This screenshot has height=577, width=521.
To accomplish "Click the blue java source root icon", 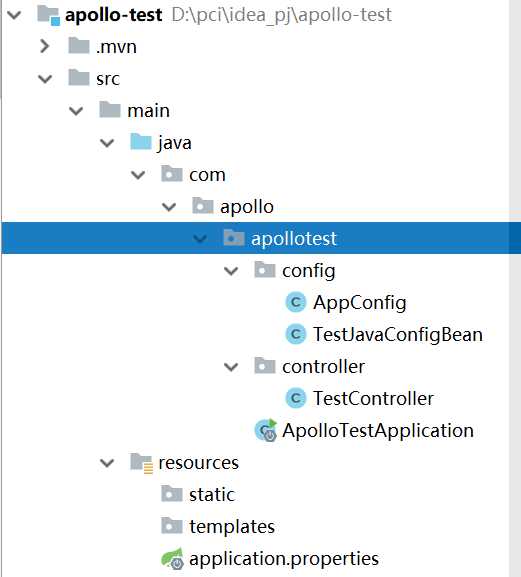I will tap(141, 142).
